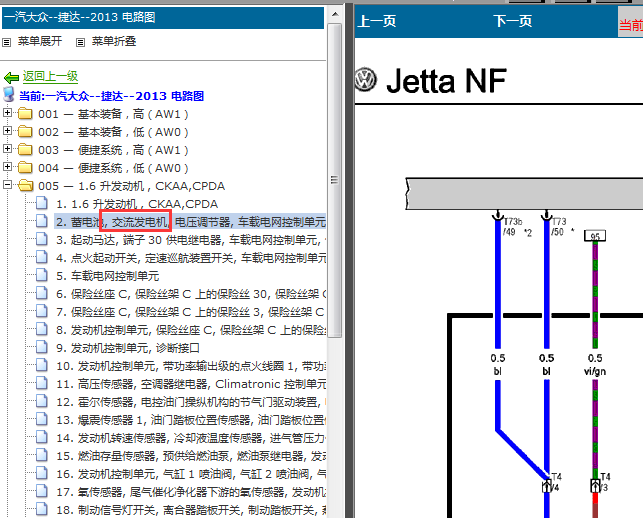
Task: Open 12. 霍尔传感器, 电控油门操纵机构
Action: [x=191, y=402]
